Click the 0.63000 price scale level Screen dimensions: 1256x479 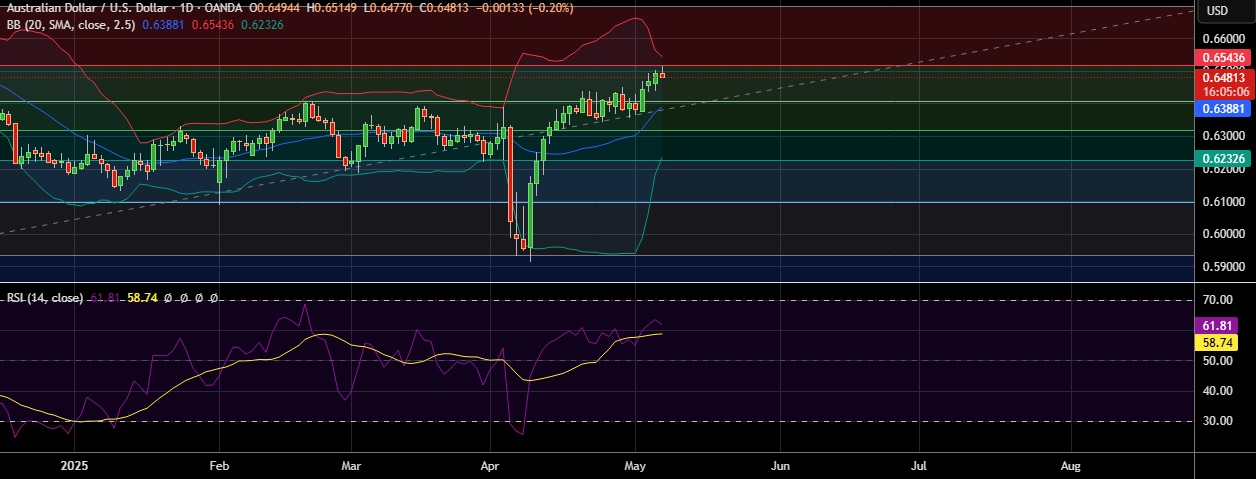pyautogui.click(x=1224, y=136)
